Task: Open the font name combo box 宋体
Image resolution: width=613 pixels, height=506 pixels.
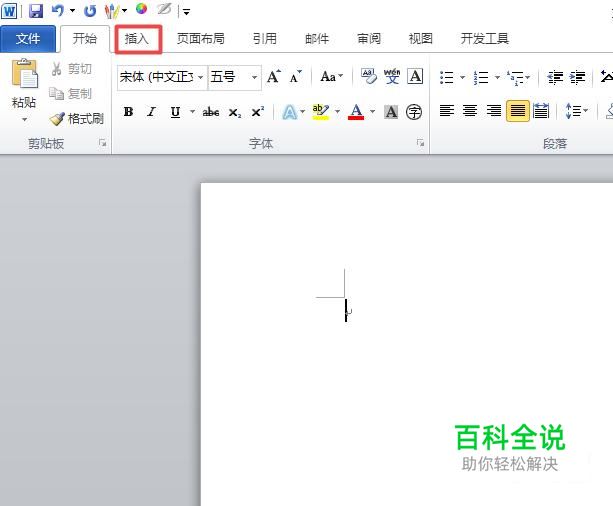Action: tap(162, 77)
